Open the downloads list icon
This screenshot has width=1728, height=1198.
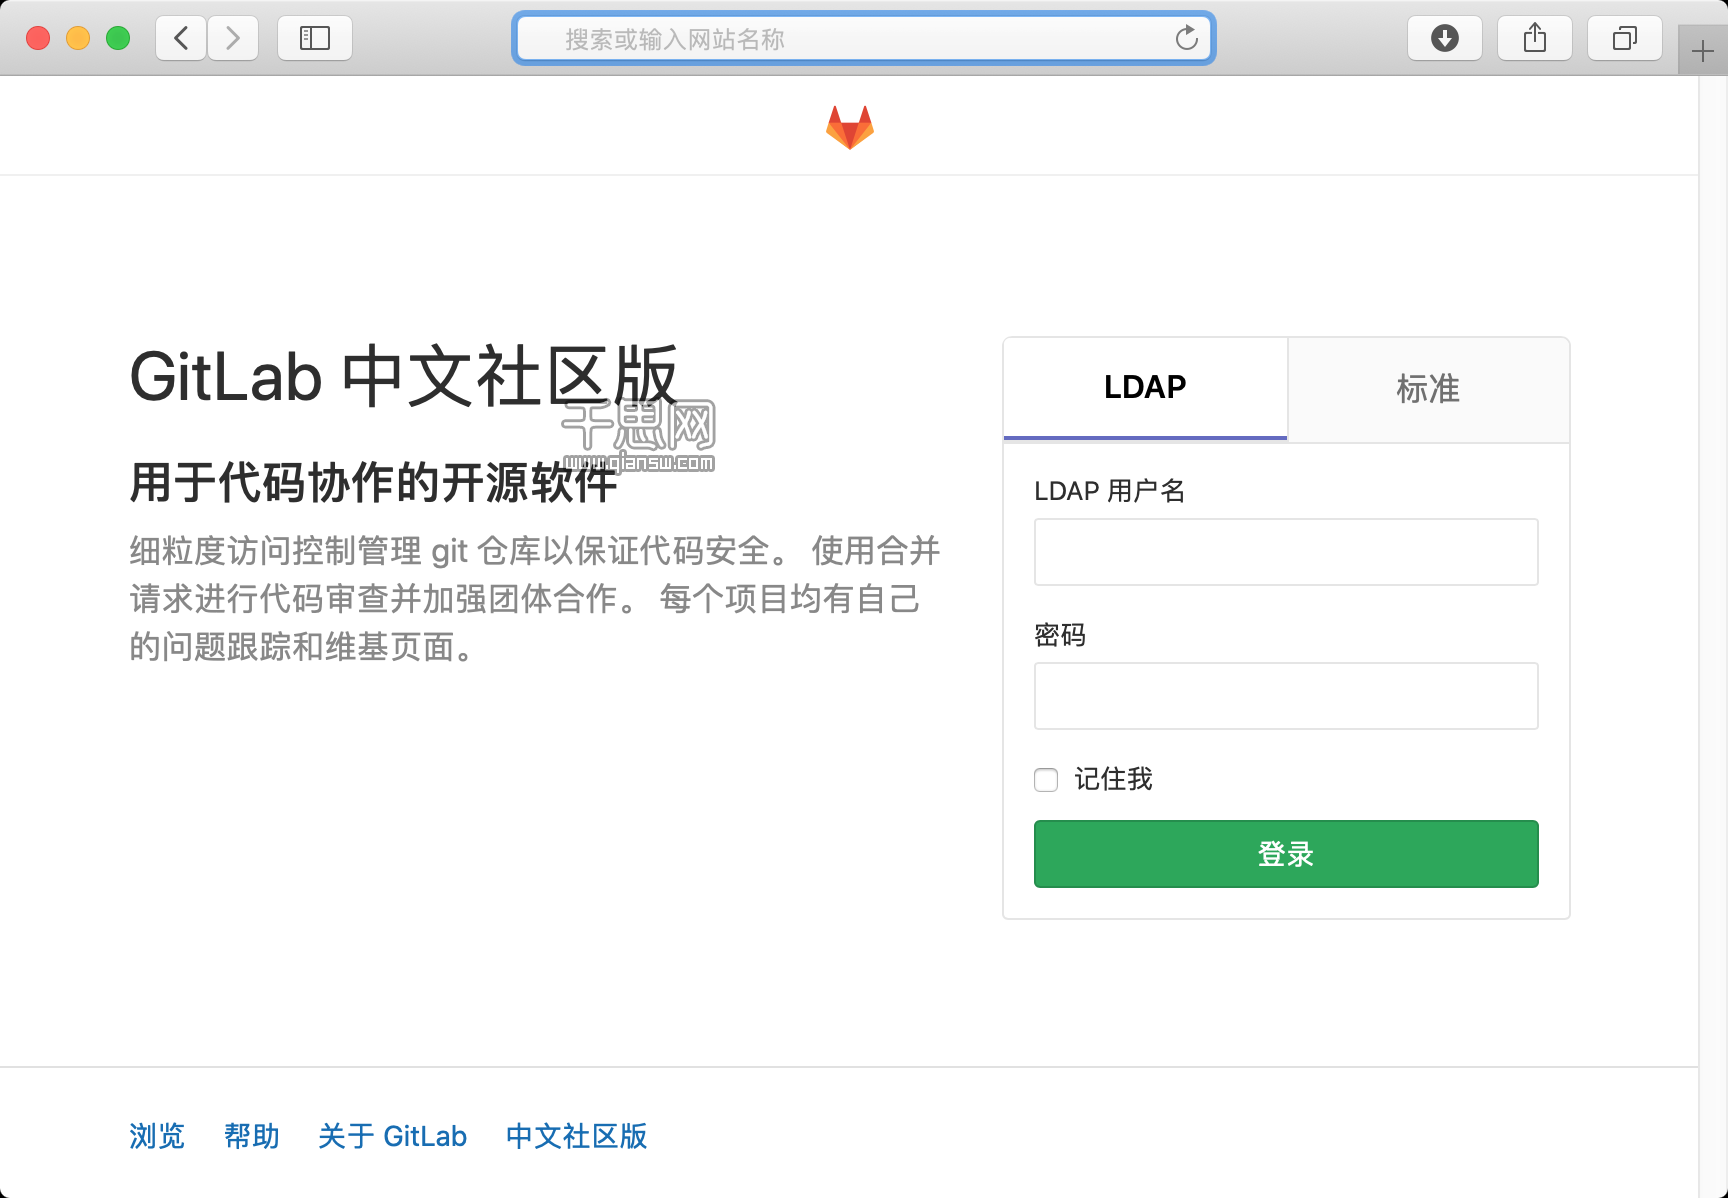1445,39
